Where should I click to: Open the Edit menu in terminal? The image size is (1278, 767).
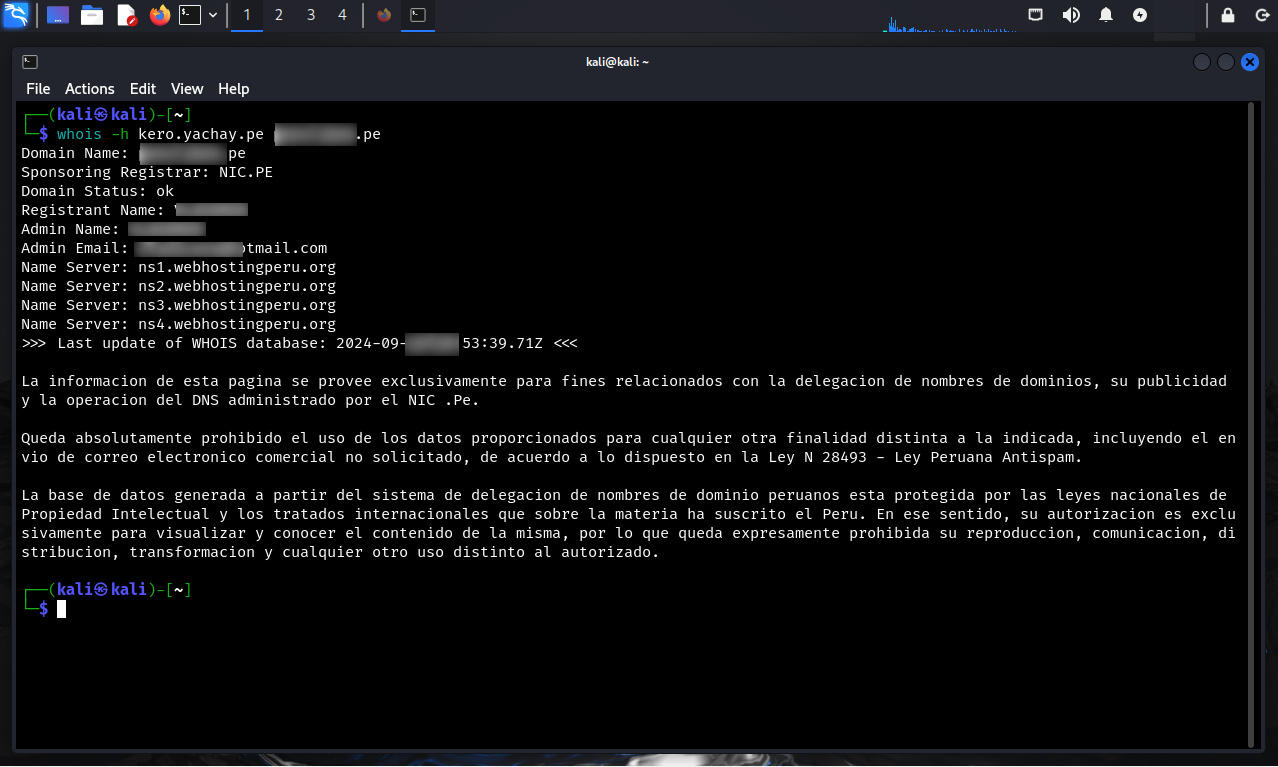point(143,89)
